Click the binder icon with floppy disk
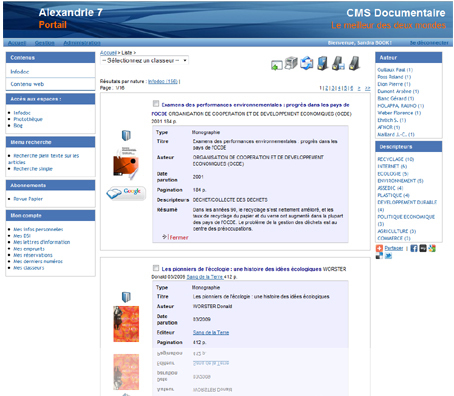The width and height of the screenshot is (454, 396). [338, 63]
